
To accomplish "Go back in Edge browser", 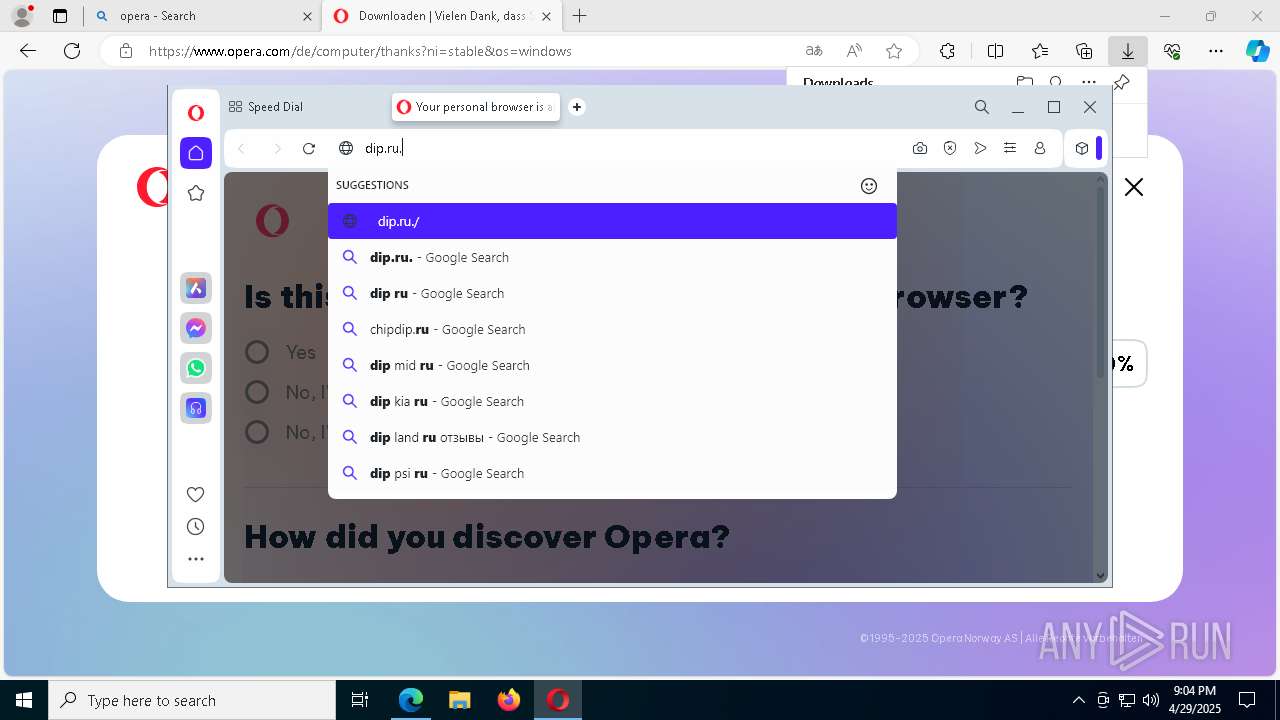I will (28, 51).
